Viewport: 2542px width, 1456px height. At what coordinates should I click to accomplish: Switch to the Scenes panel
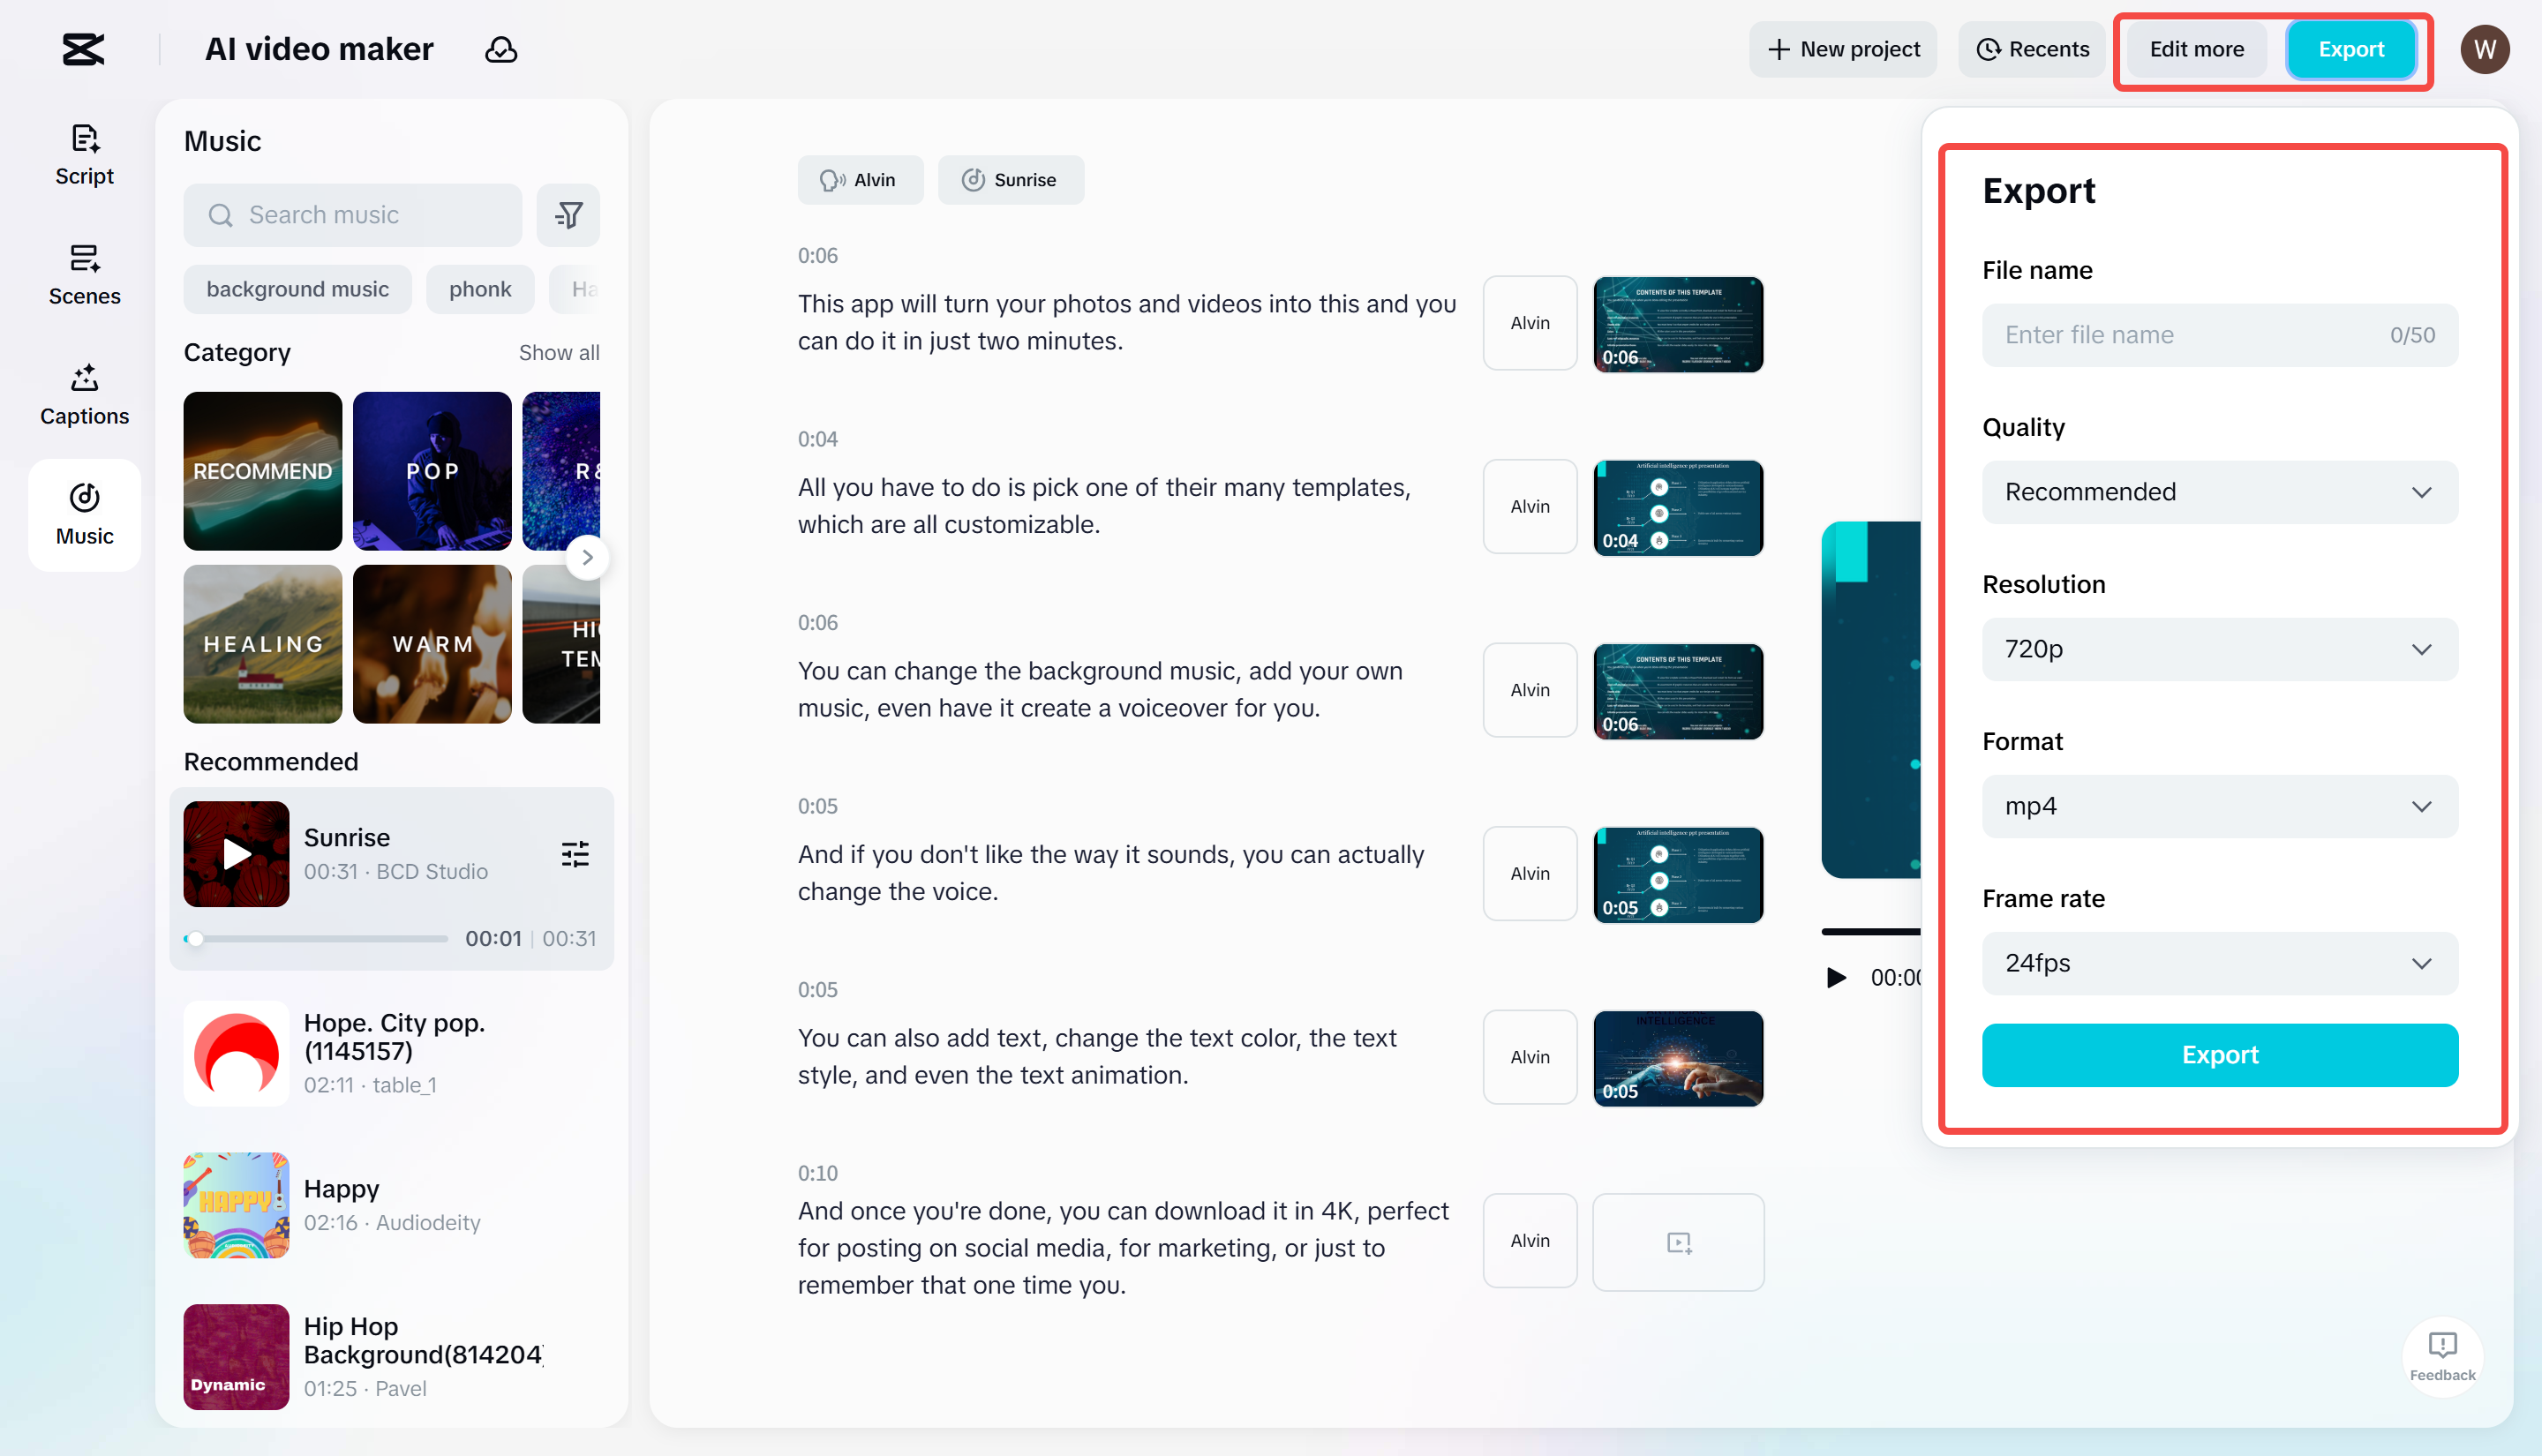pos(84,273)
